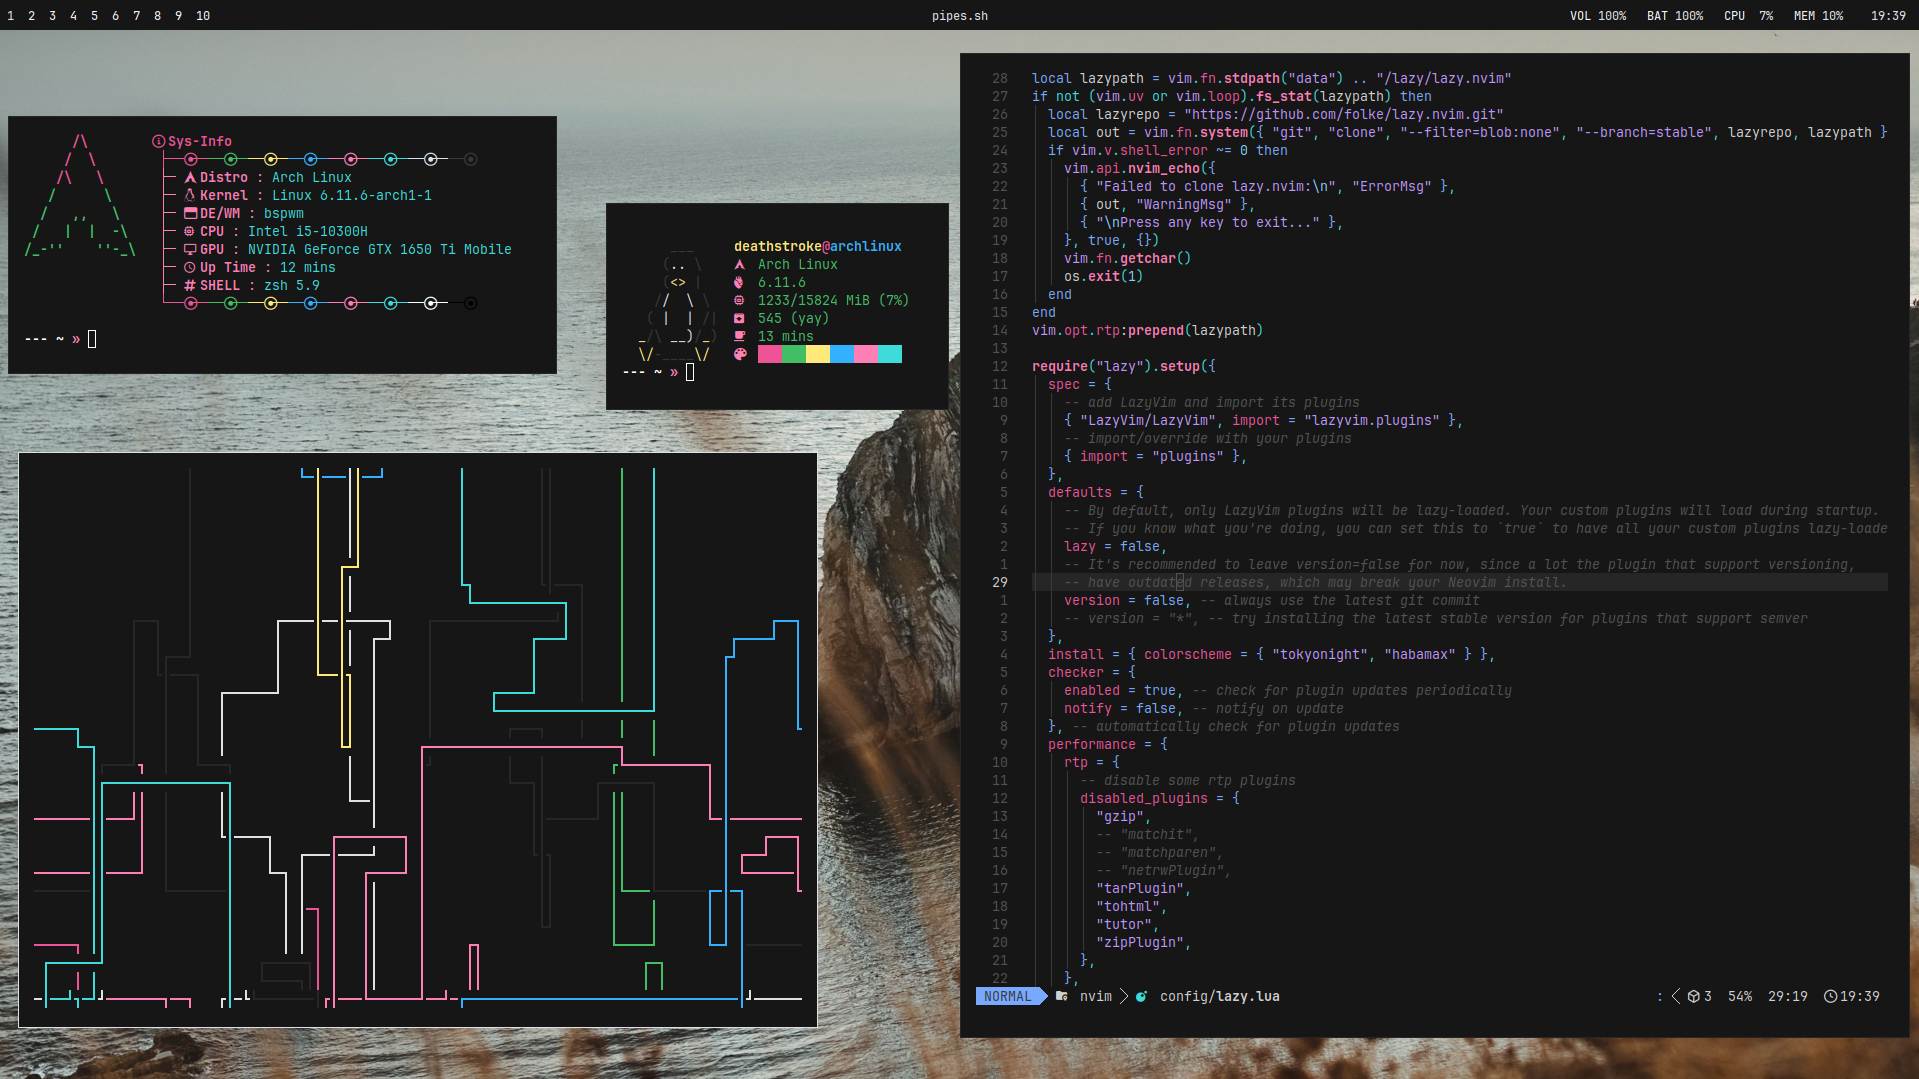Toggle the checker enabled value to false
Screen dimensions: 1919x1079
click(1159, 690)
